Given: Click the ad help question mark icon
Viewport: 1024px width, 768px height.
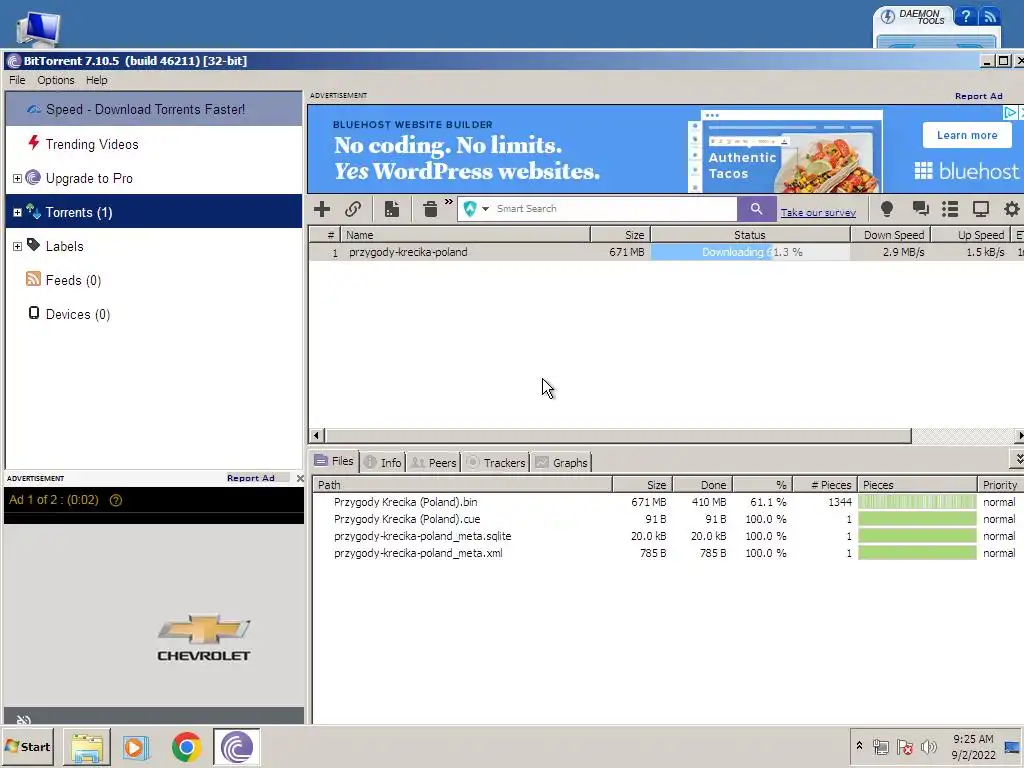Looking at the screenshot, I should [116, 500].
